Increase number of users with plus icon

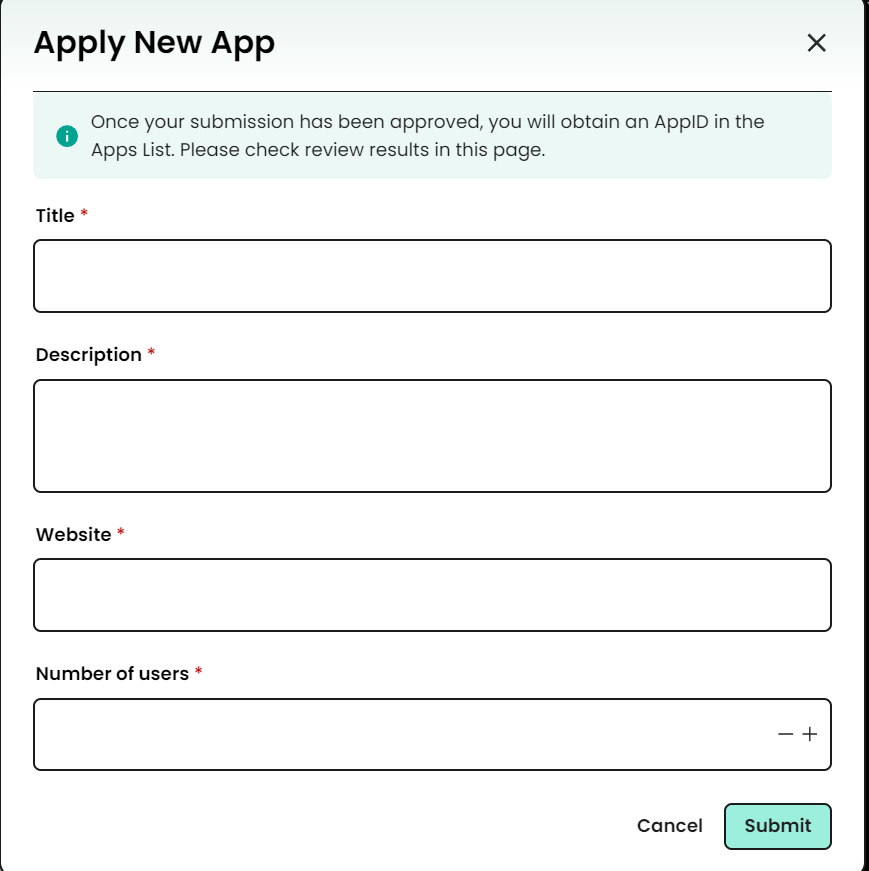(x=810, y=735)
